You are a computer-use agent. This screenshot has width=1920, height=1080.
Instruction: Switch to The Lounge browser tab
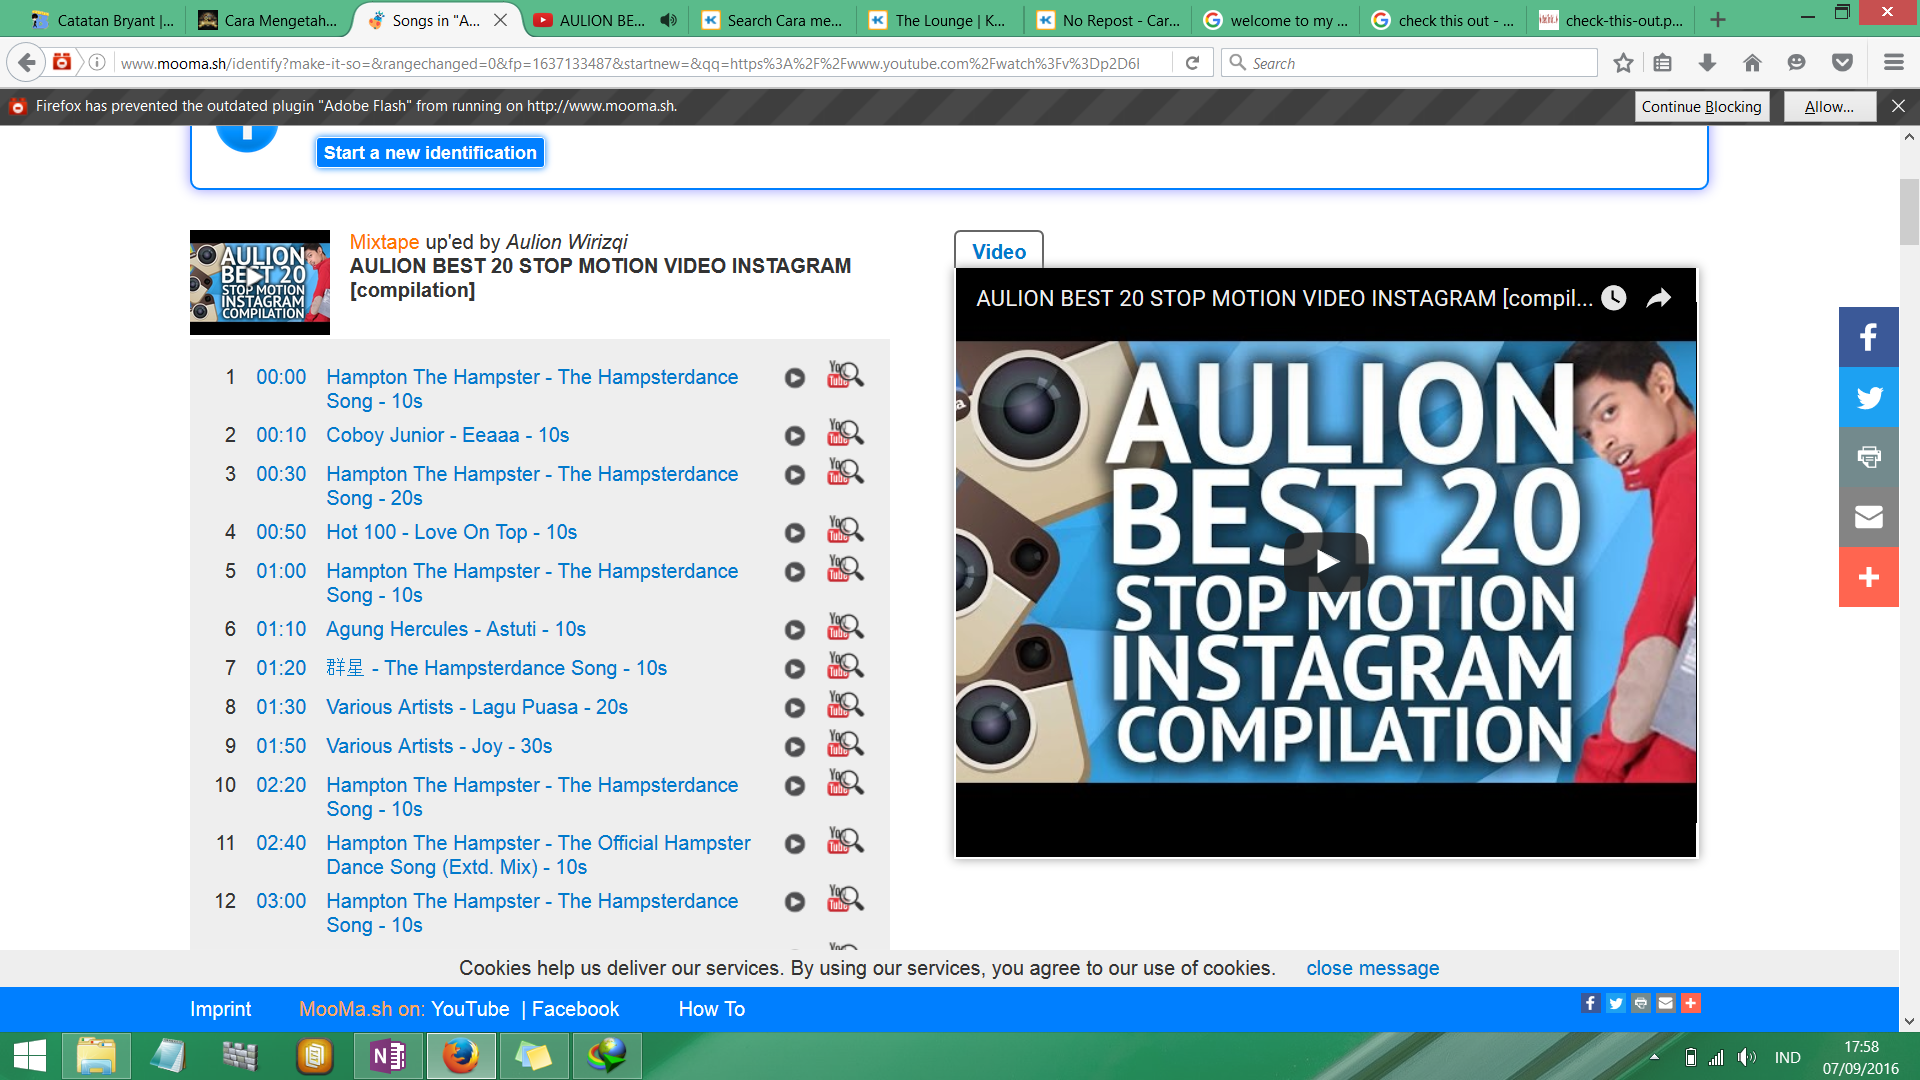pos(940,20)
